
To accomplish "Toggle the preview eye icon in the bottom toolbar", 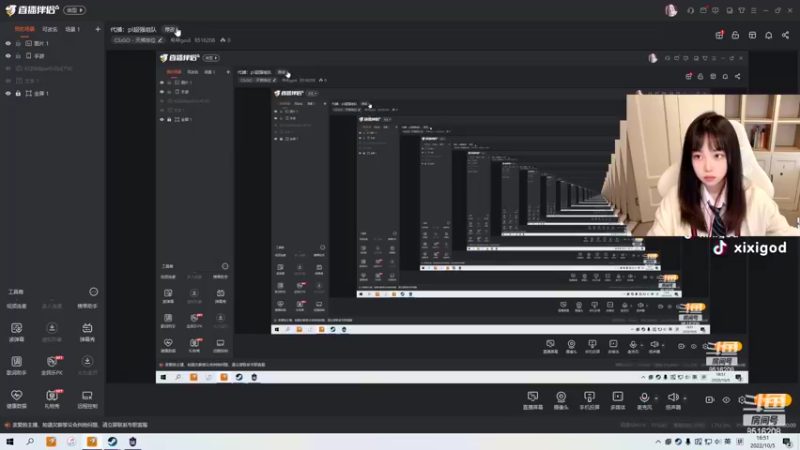I will click(726, 400).
